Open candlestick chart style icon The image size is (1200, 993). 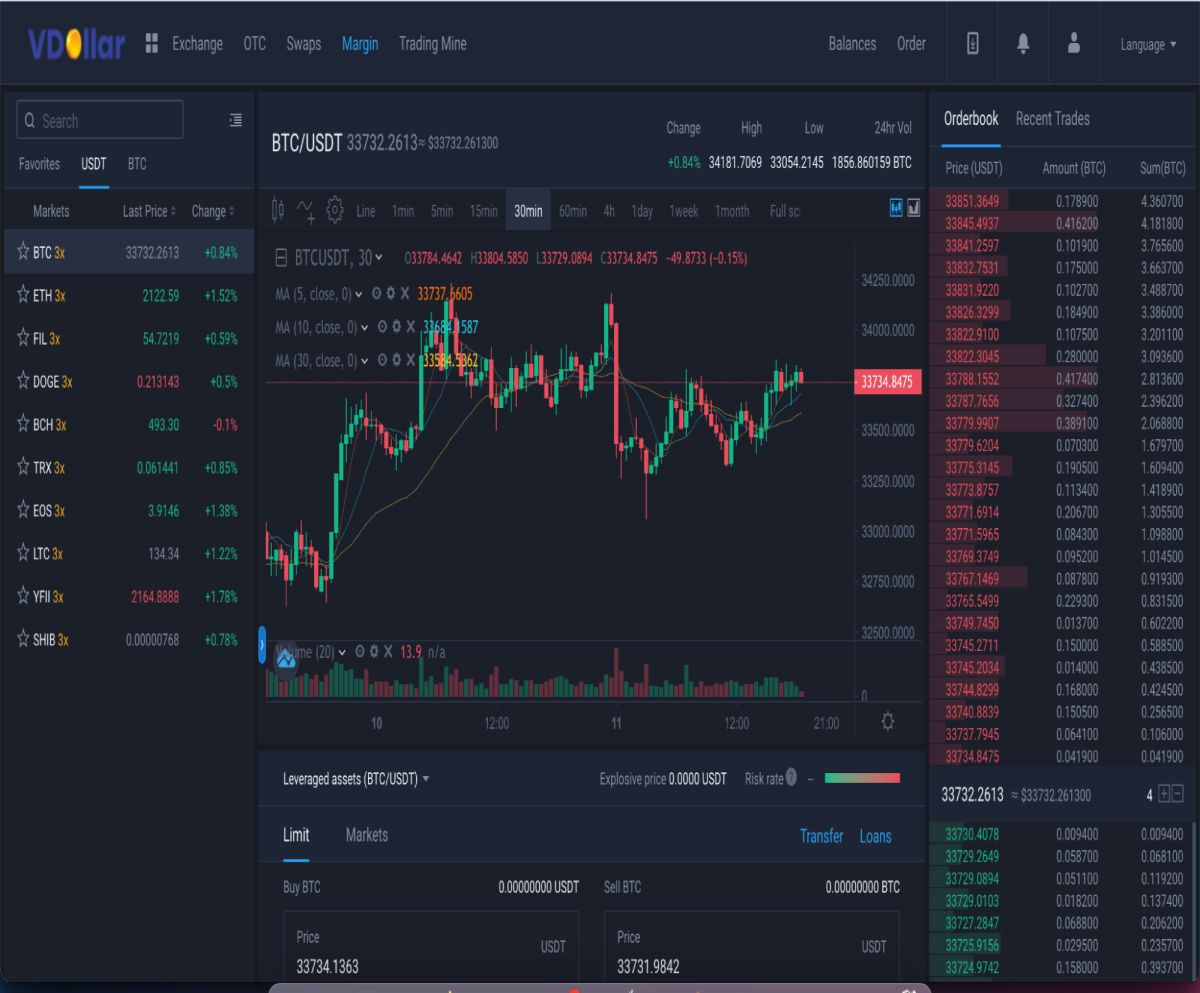279,210
